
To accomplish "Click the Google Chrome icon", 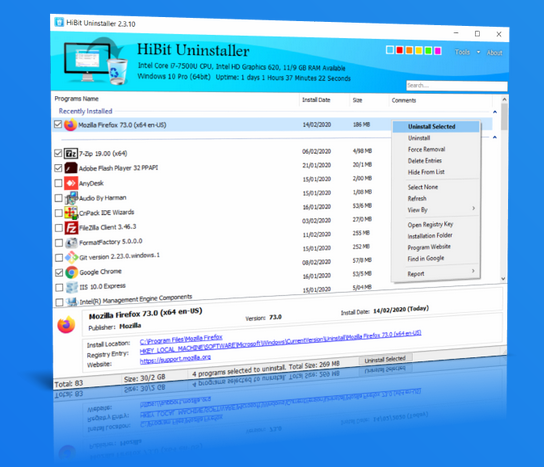I will click(x=71, y=272).
